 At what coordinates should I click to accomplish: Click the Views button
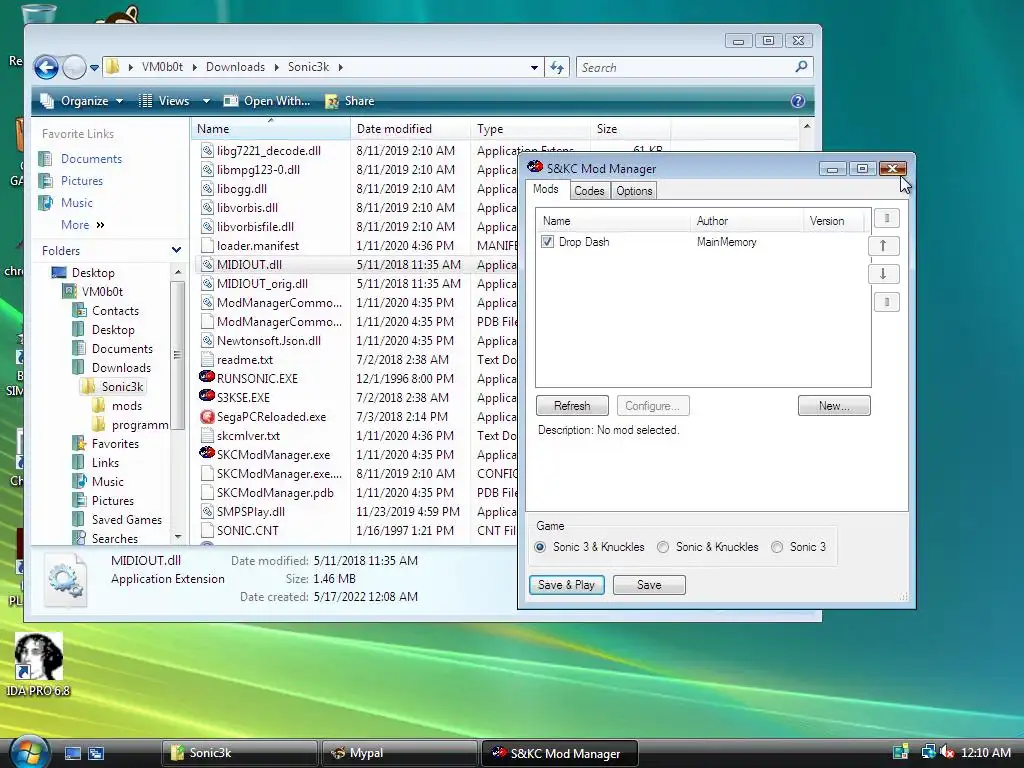(165, 101)
